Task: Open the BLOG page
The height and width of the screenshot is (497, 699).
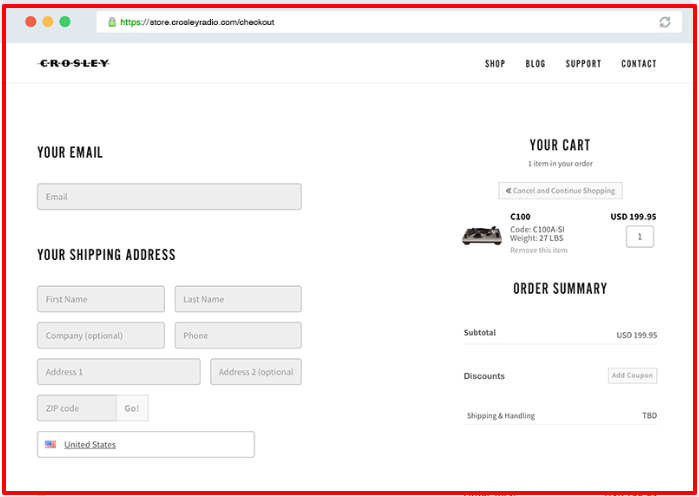Action: click(535, 64)
